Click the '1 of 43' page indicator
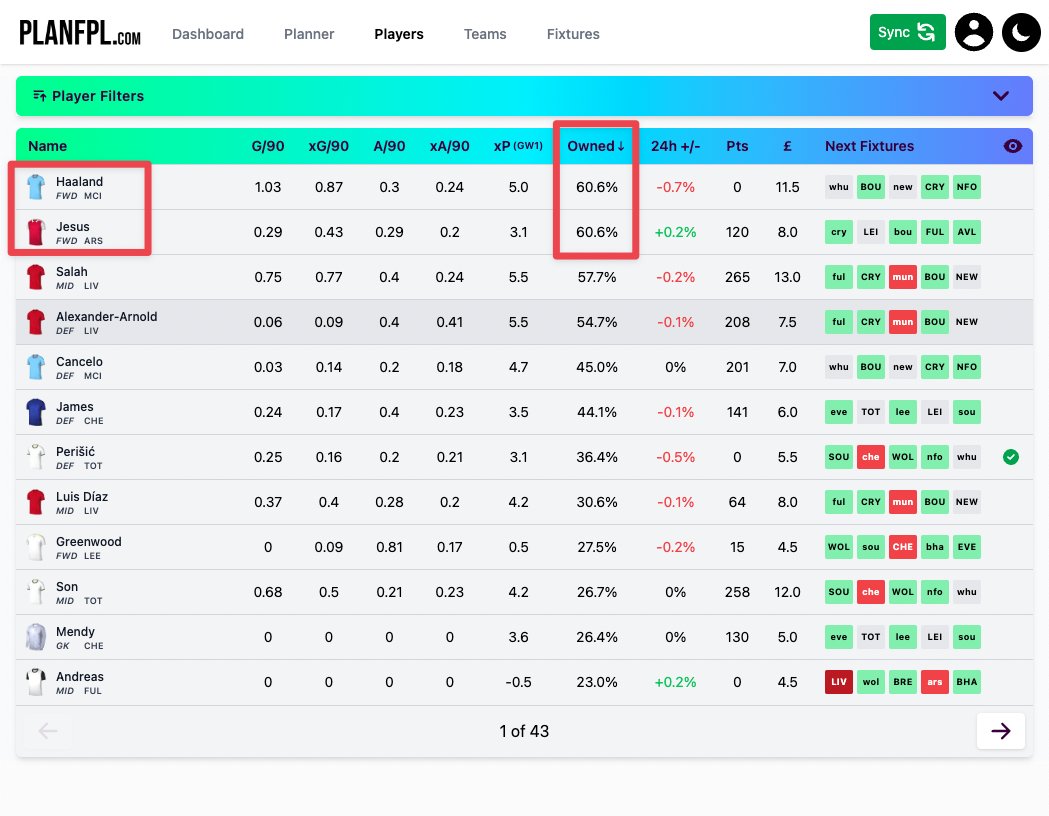Image resolution: width=1049 pixels, height=816 pixels. tap(524, 731)
